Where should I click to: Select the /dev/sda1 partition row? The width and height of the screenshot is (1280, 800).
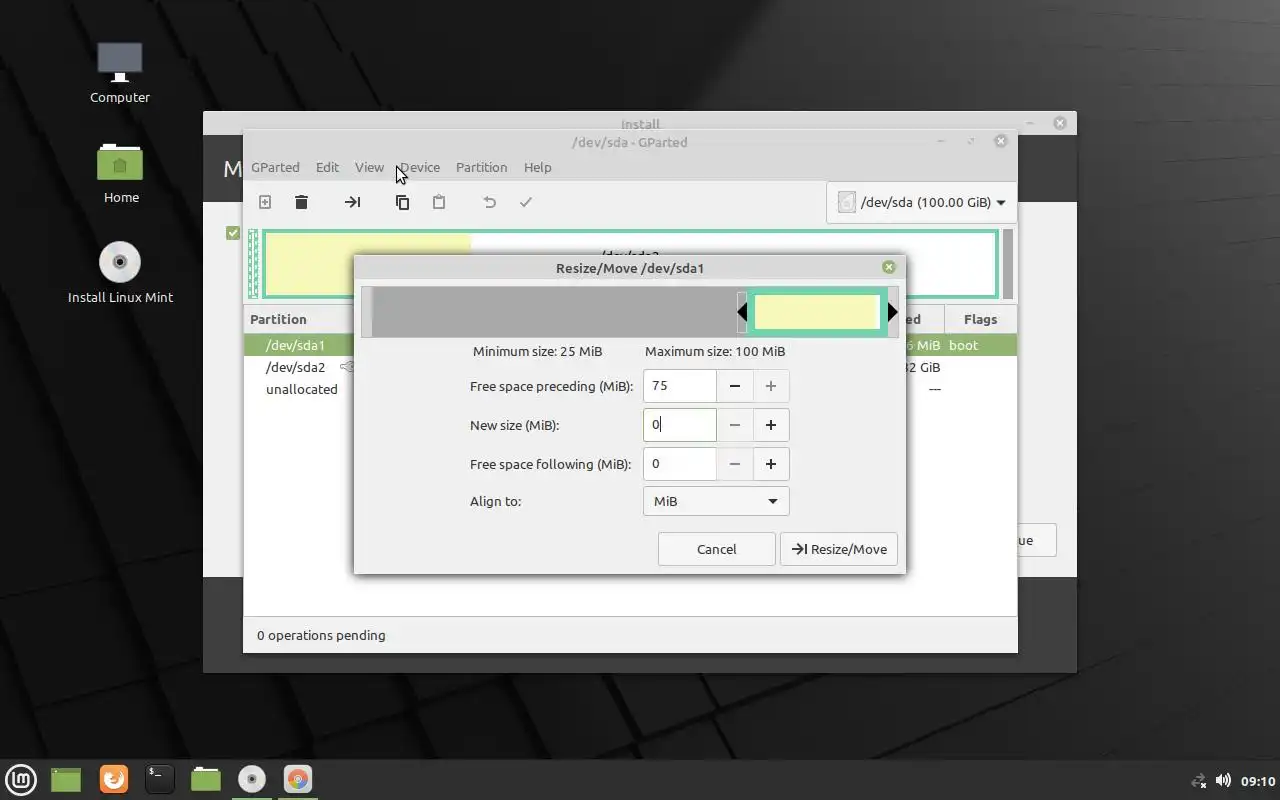tap(299, 345)
